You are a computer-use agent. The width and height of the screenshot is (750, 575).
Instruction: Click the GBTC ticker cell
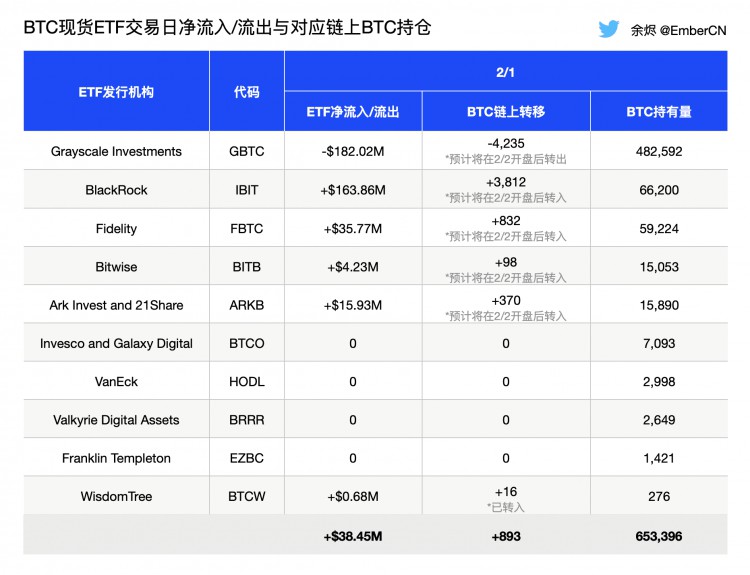click(x=247, y=152)
